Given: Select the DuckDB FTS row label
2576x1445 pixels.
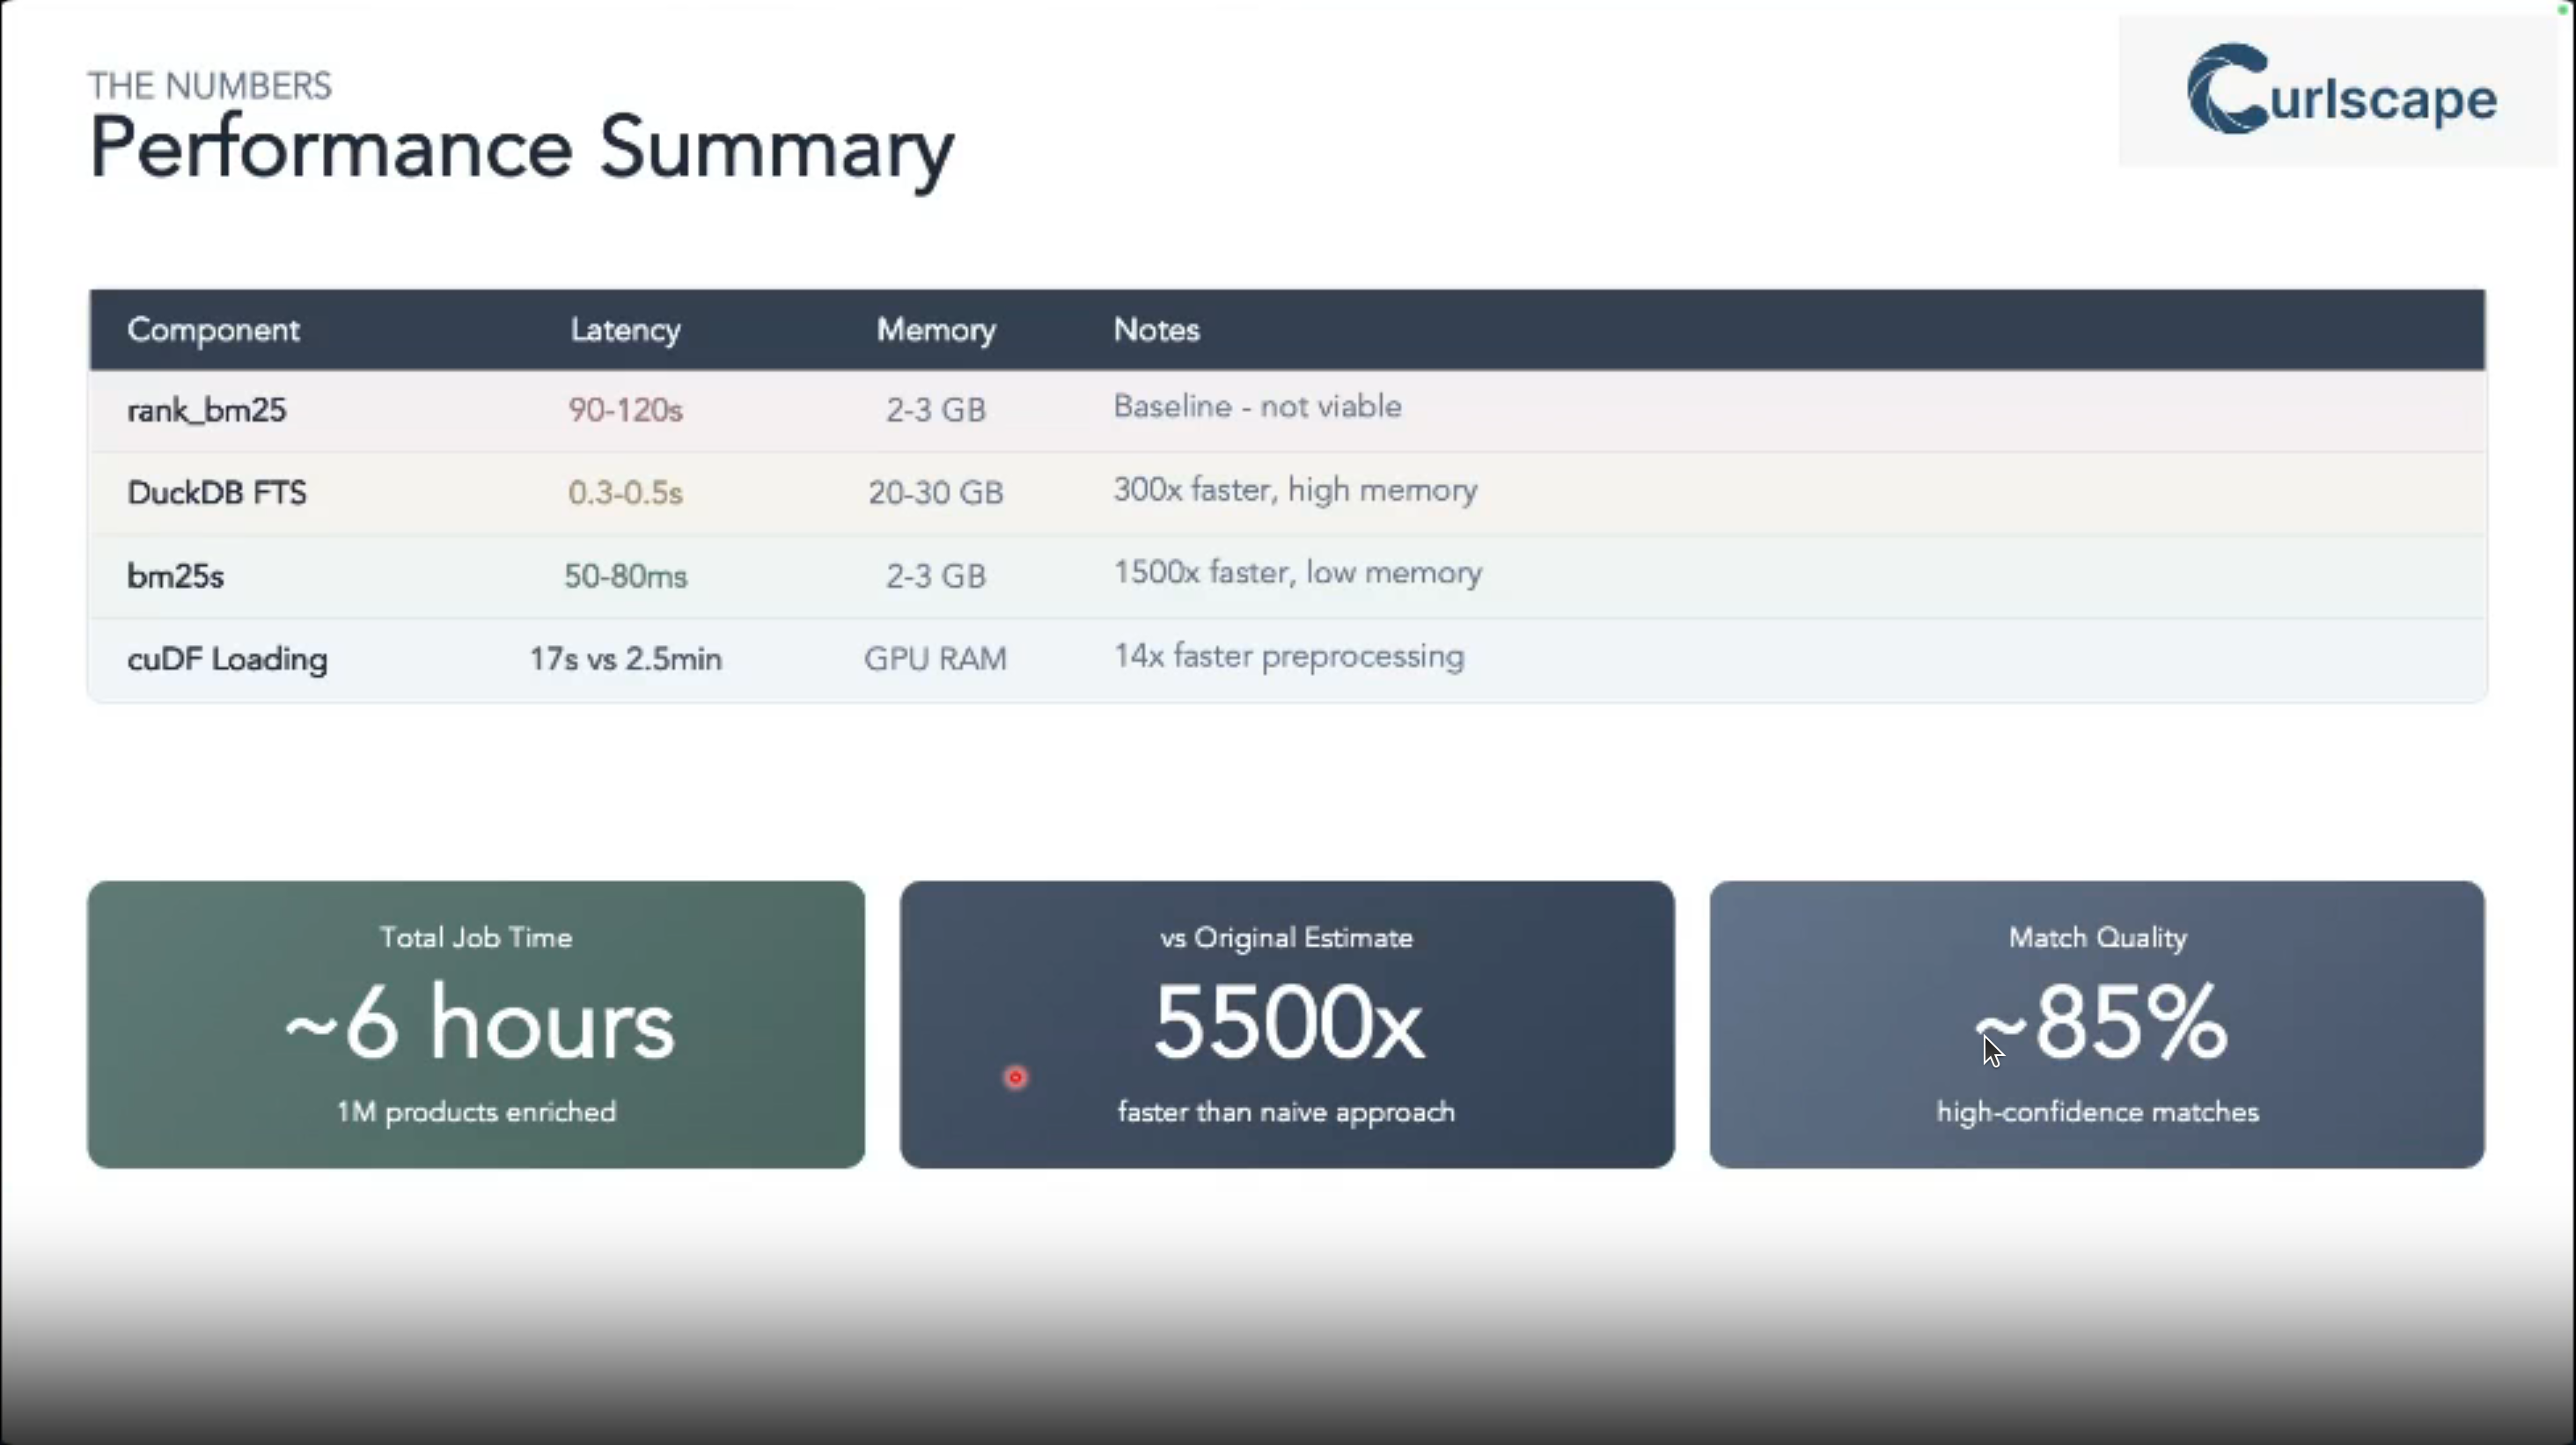Looking at the screenshot, I should [217, 493].
